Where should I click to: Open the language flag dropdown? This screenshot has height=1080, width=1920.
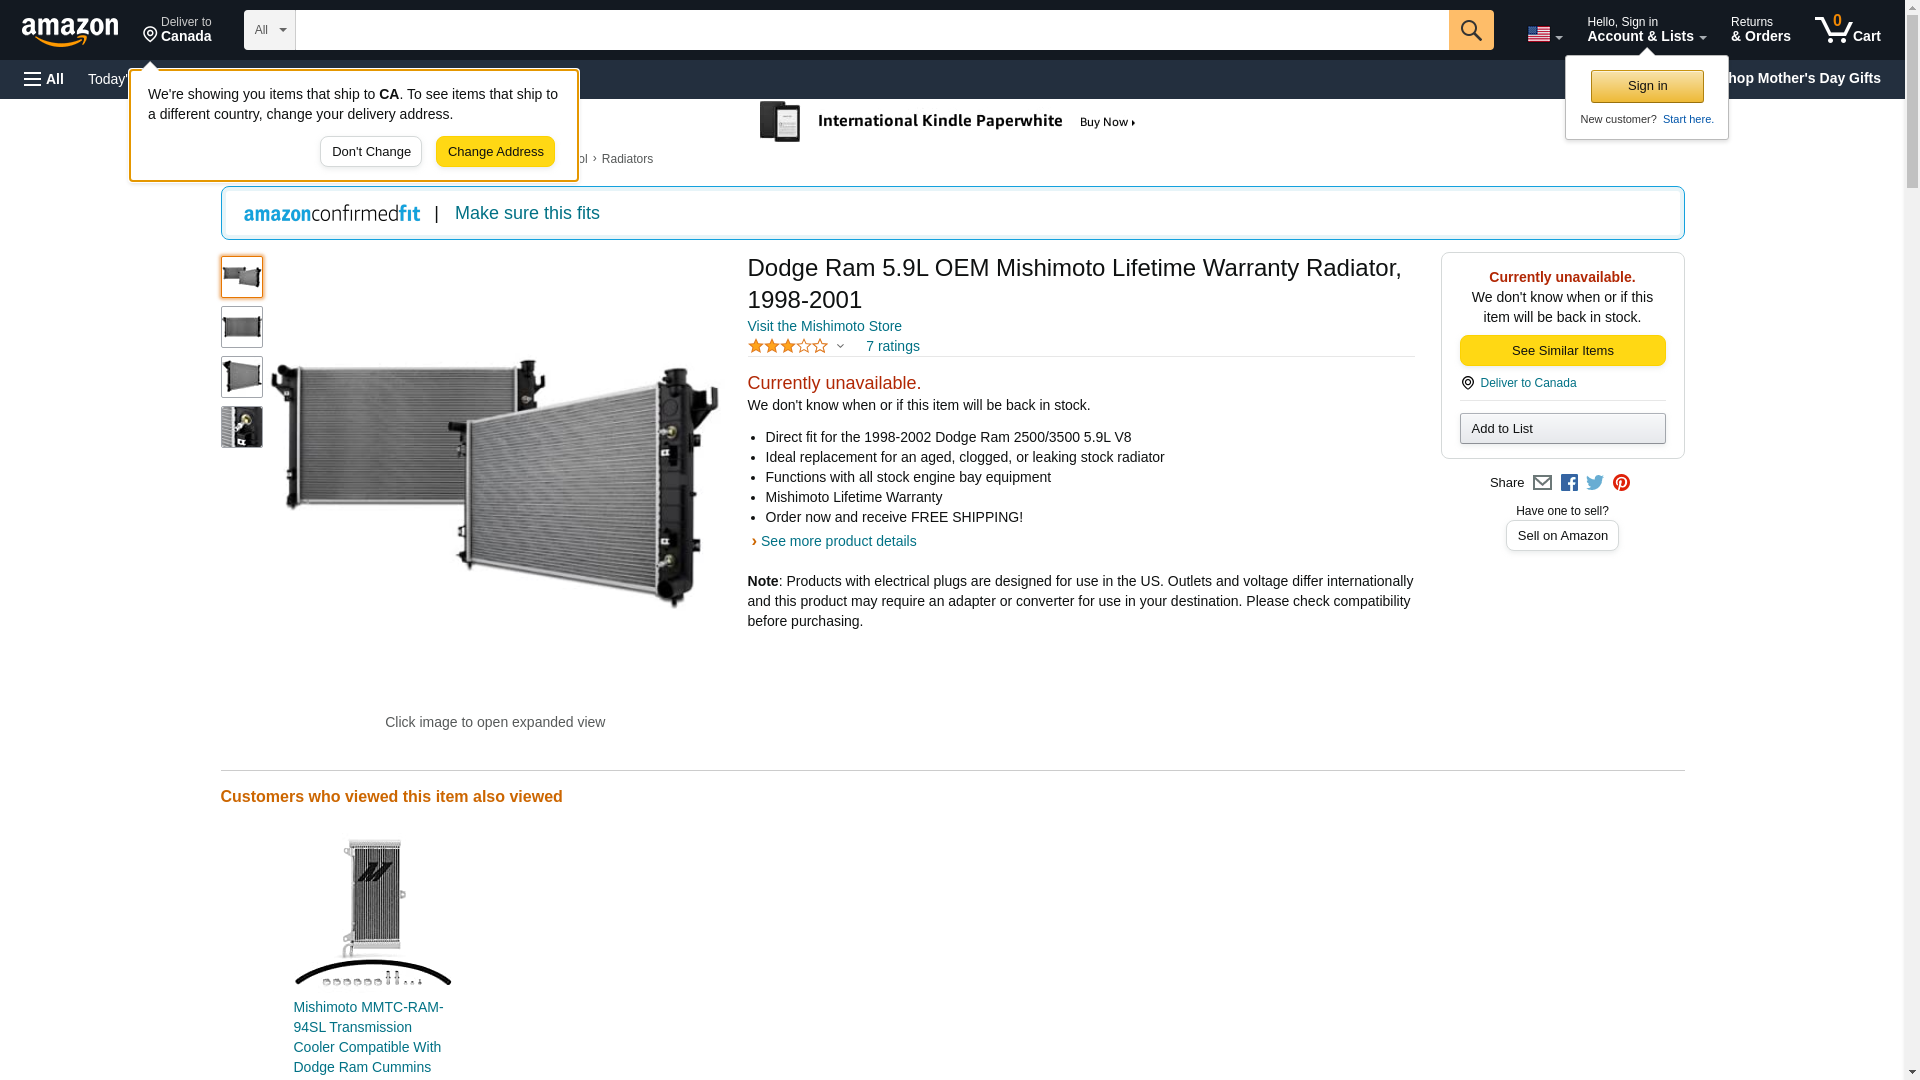click(x=1544, y=34)
